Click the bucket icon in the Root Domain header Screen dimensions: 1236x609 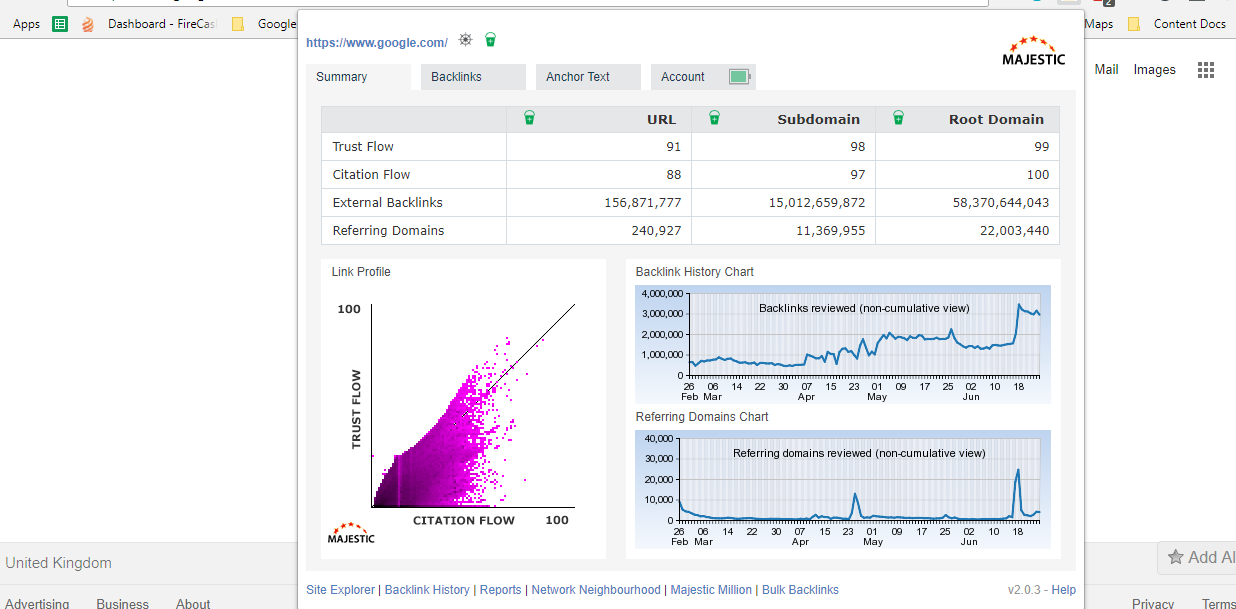coord(898,118)
